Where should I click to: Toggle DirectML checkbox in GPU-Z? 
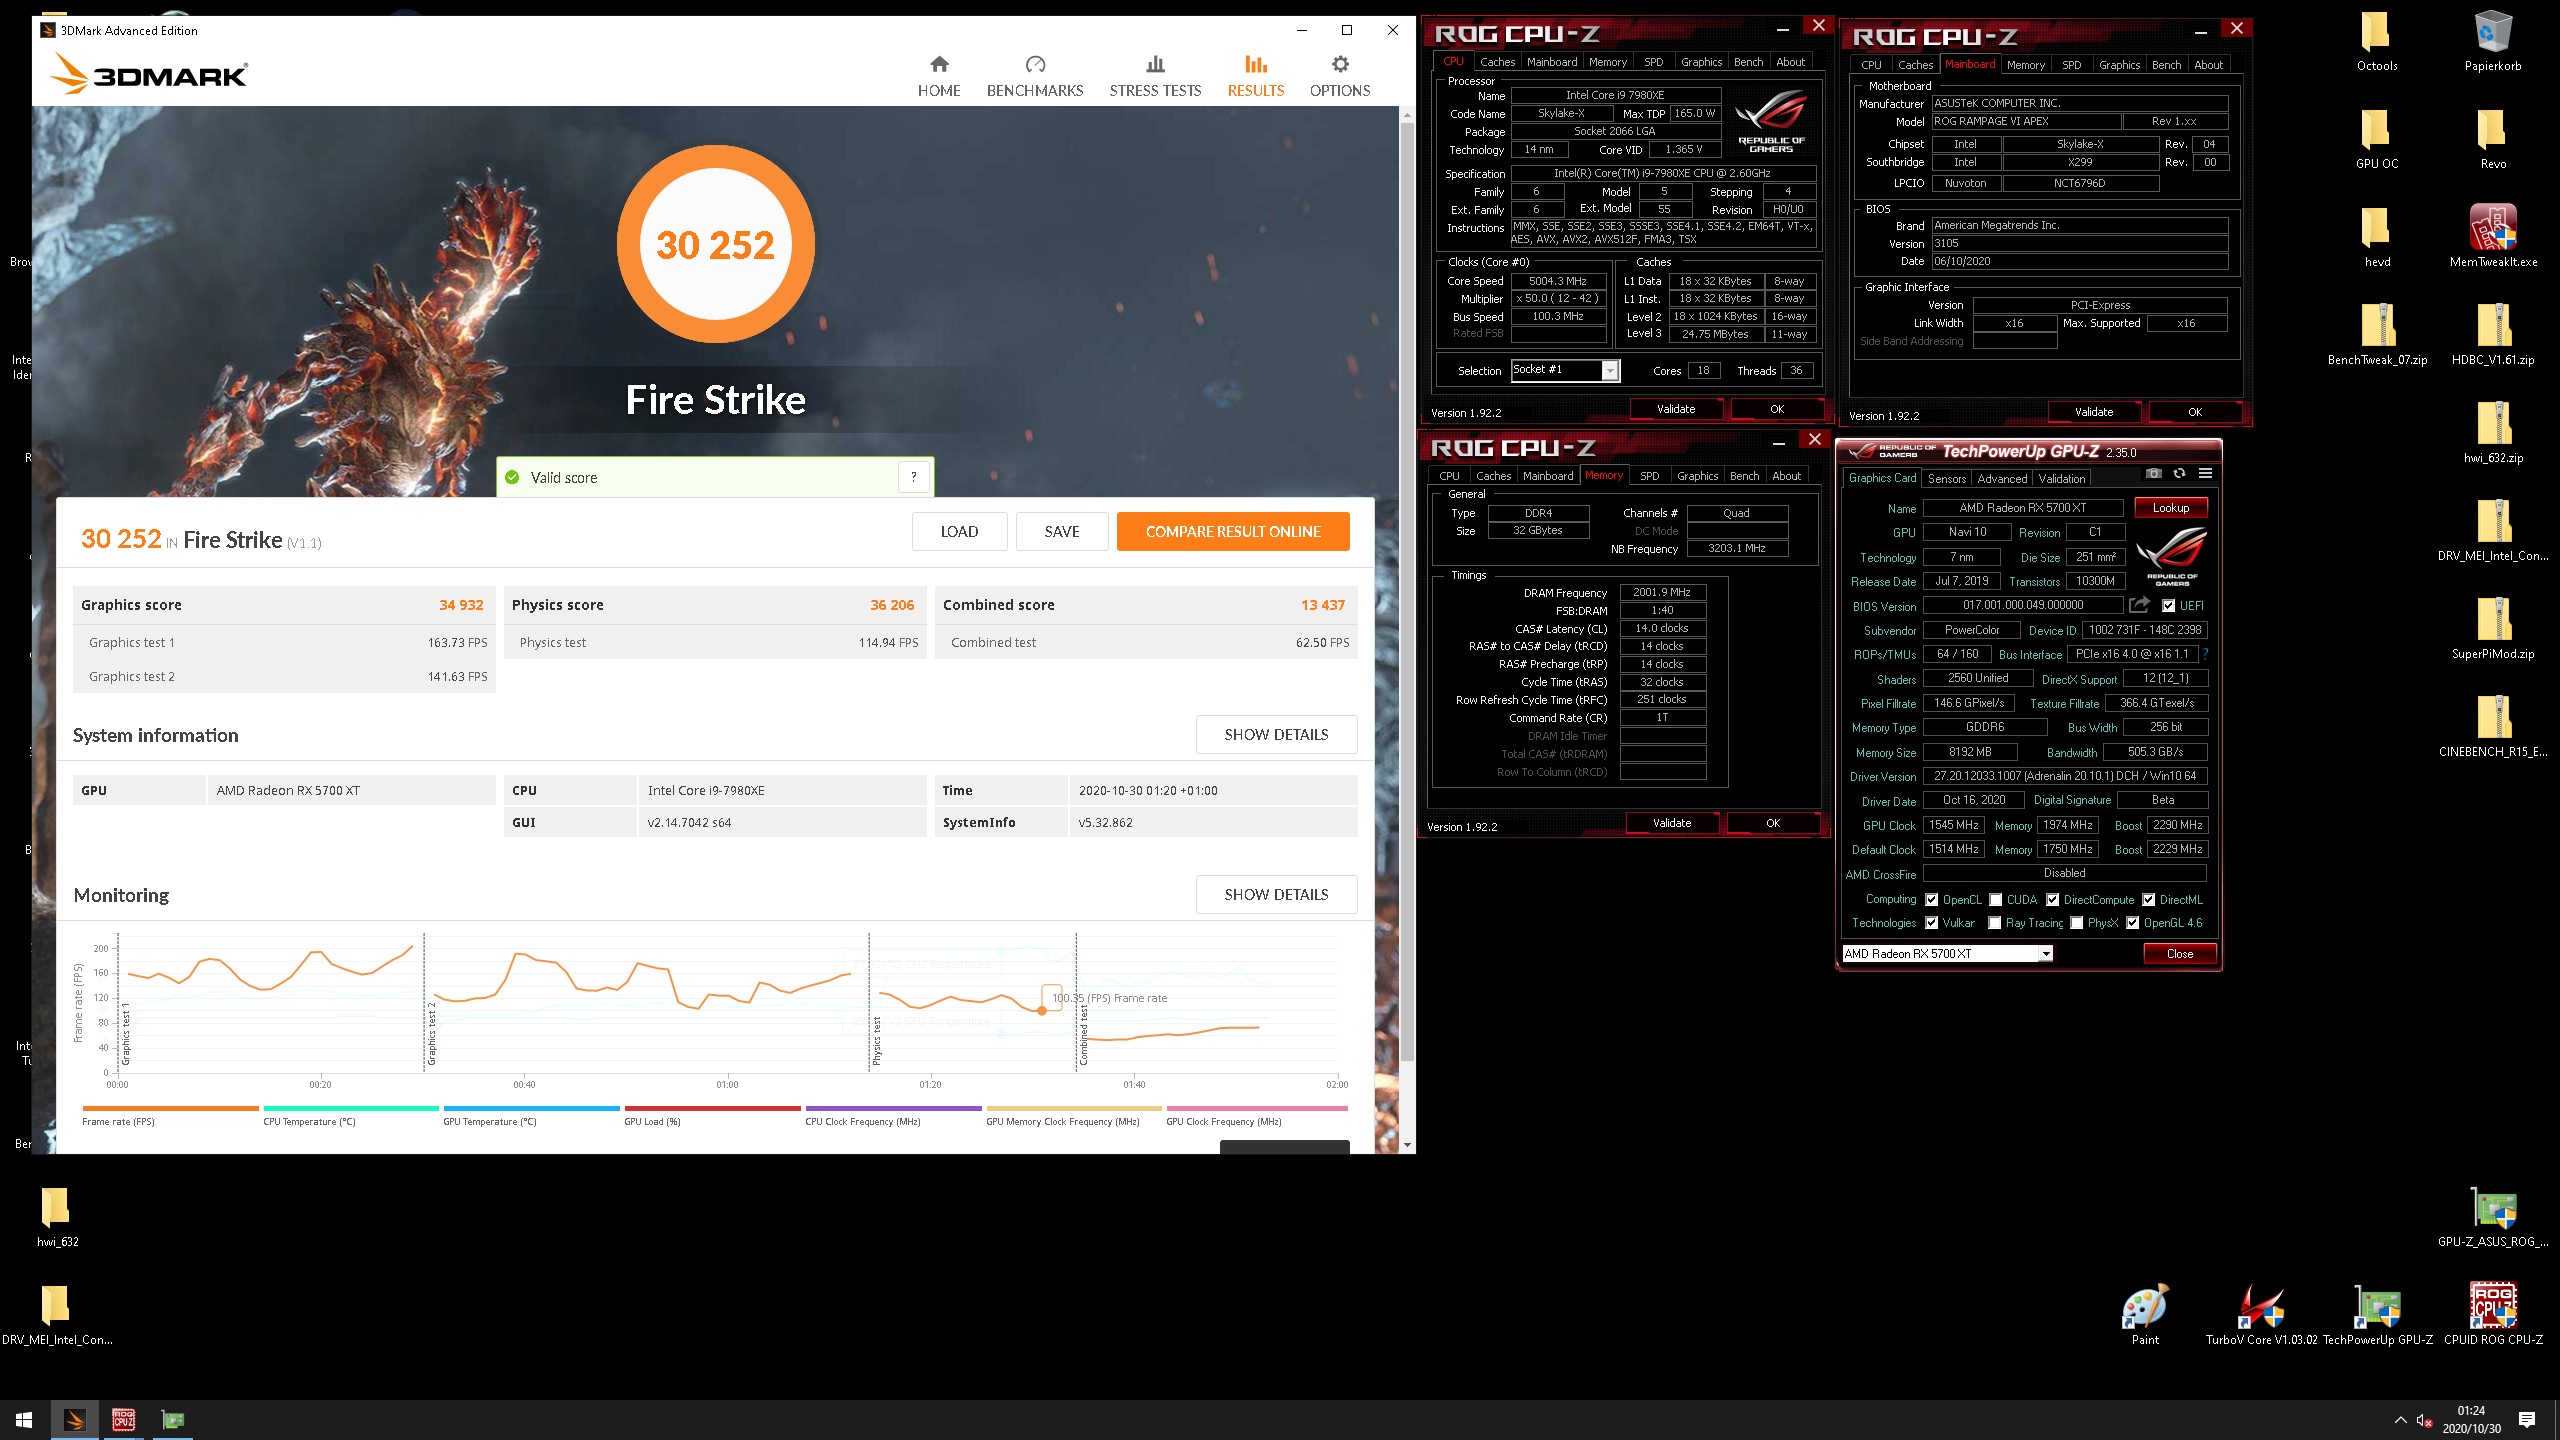[2149, 900]
